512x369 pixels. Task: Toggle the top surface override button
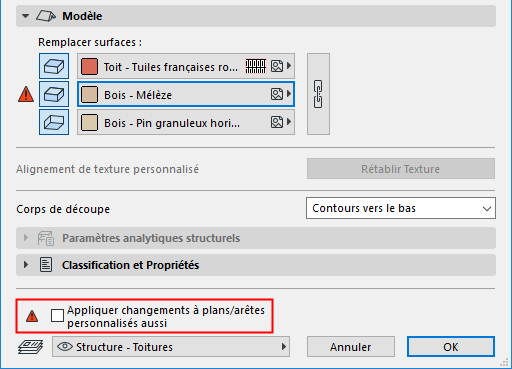54,66
